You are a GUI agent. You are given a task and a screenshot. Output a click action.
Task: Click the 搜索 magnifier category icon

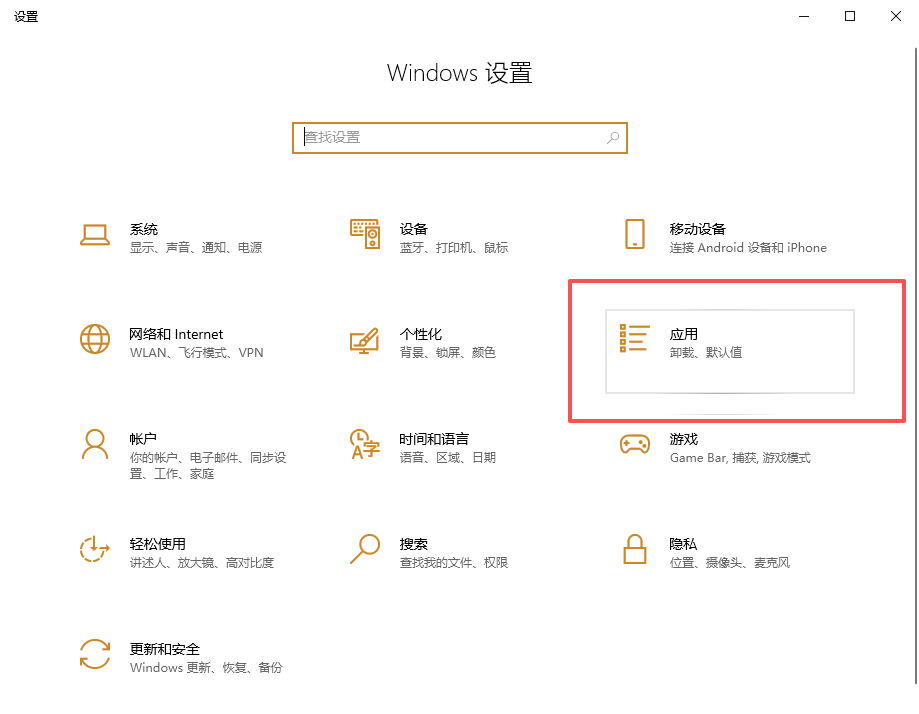365,549
